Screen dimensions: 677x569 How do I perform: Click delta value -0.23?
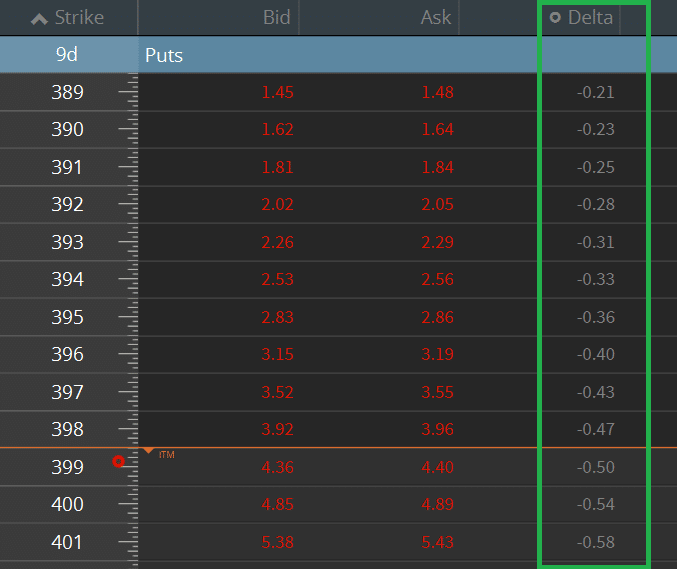[x=595, y=130]
